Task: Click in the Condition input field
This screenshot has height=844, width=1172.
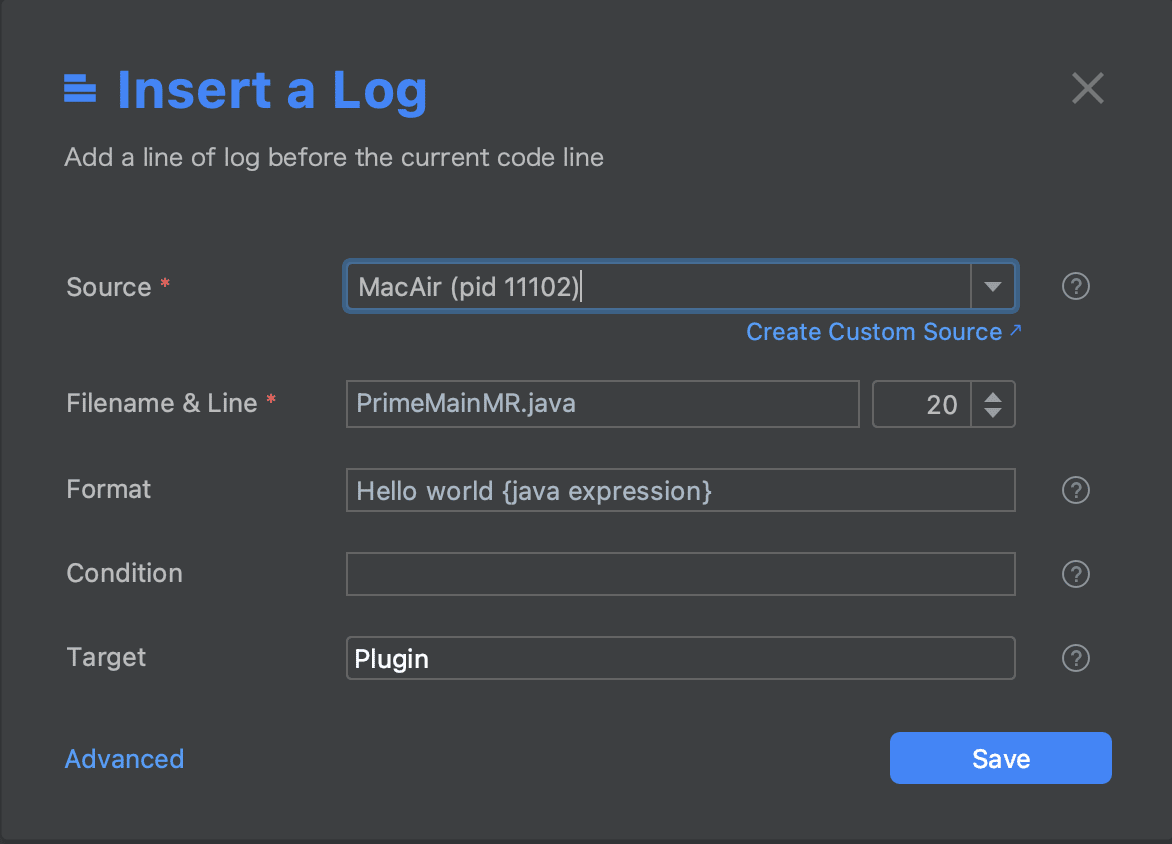Action: (x=680, y=574)
